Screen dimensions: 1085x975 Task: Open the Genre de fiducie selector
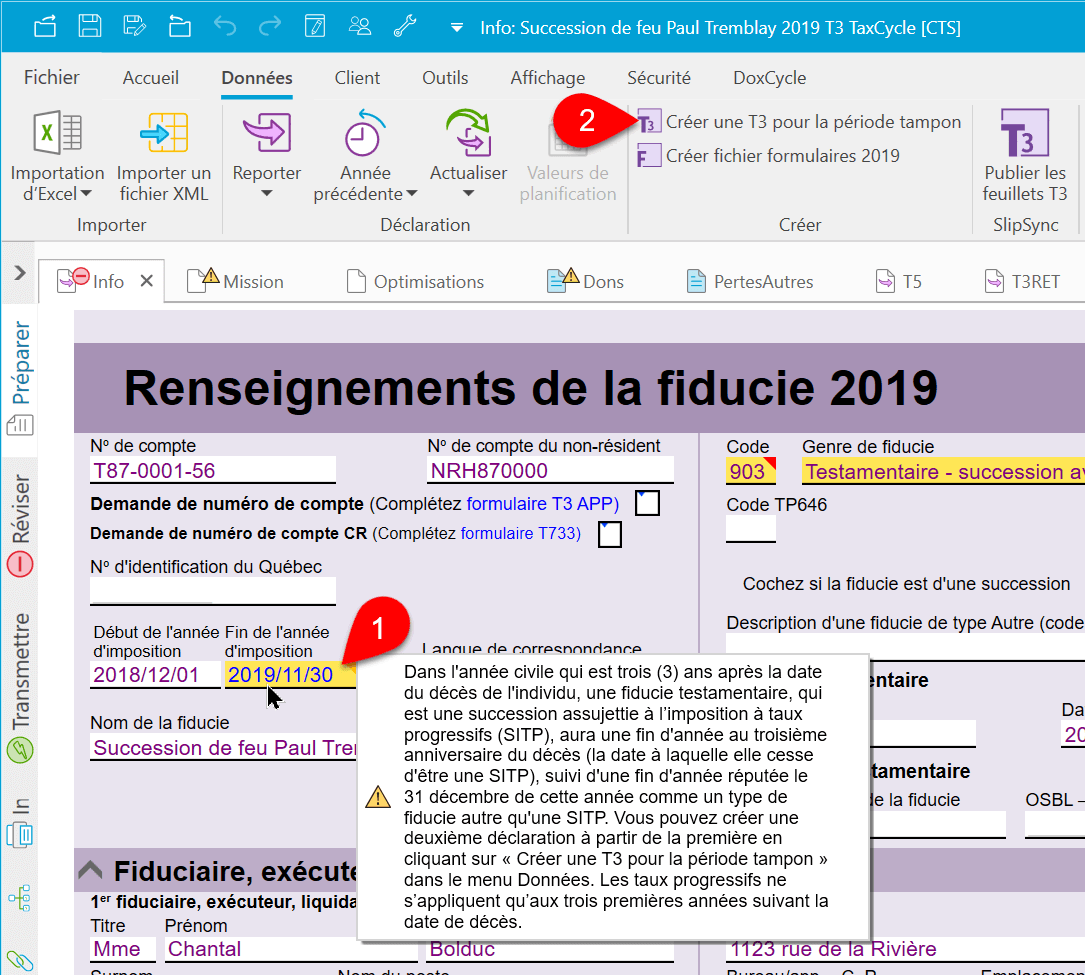coord(943,472)
